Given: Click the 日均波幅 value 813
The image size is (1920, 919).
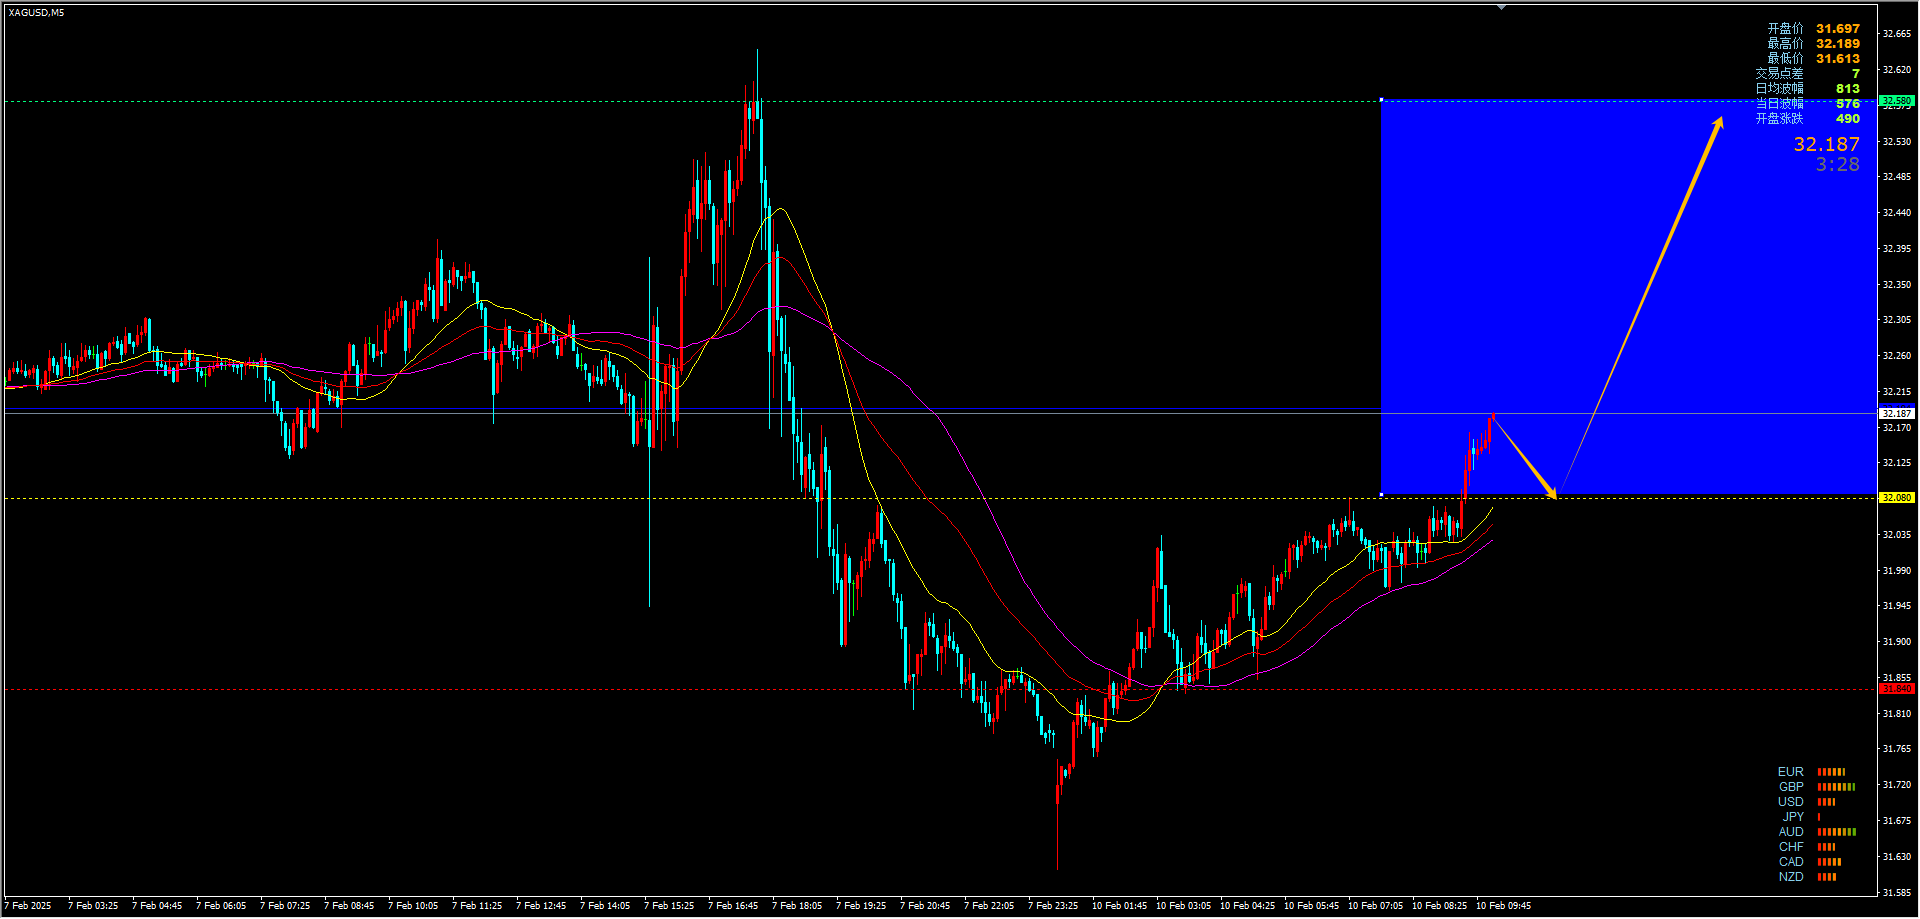Looking at the screenshot, I should 1848,89.
